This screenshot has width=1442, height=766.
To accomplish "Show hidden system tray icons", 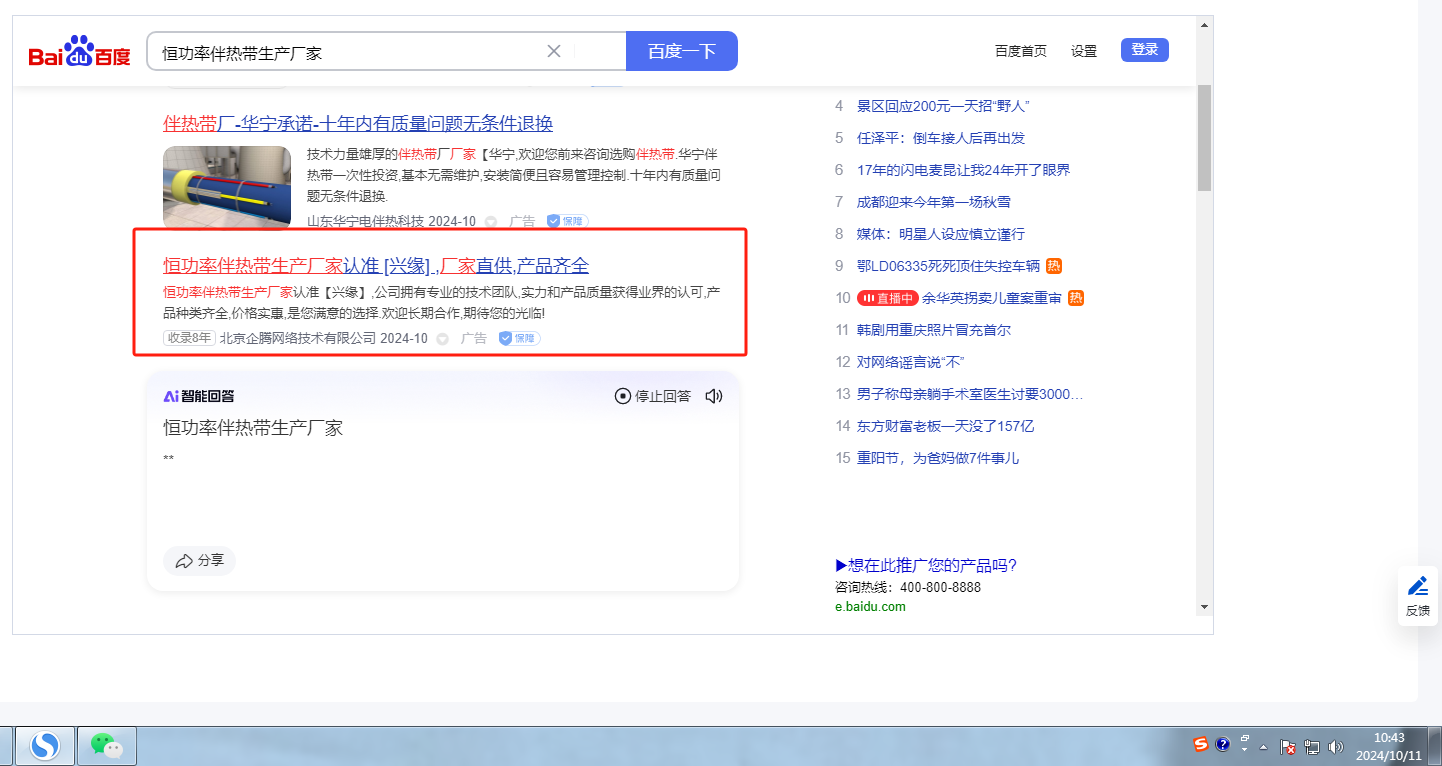I will point(1263,747).
